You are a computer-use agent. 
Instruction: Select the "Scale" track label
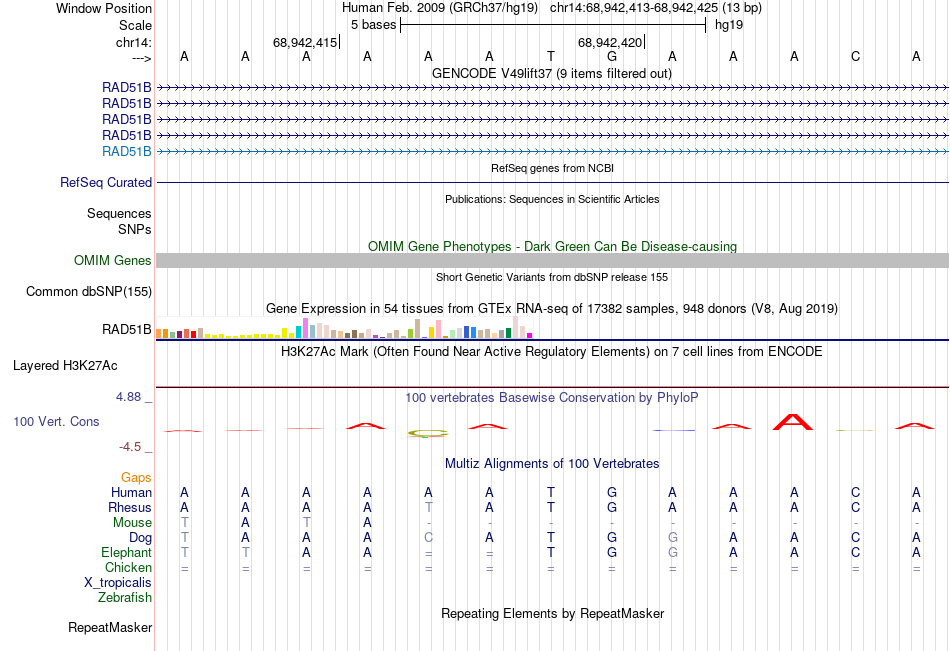click(135, 25)
